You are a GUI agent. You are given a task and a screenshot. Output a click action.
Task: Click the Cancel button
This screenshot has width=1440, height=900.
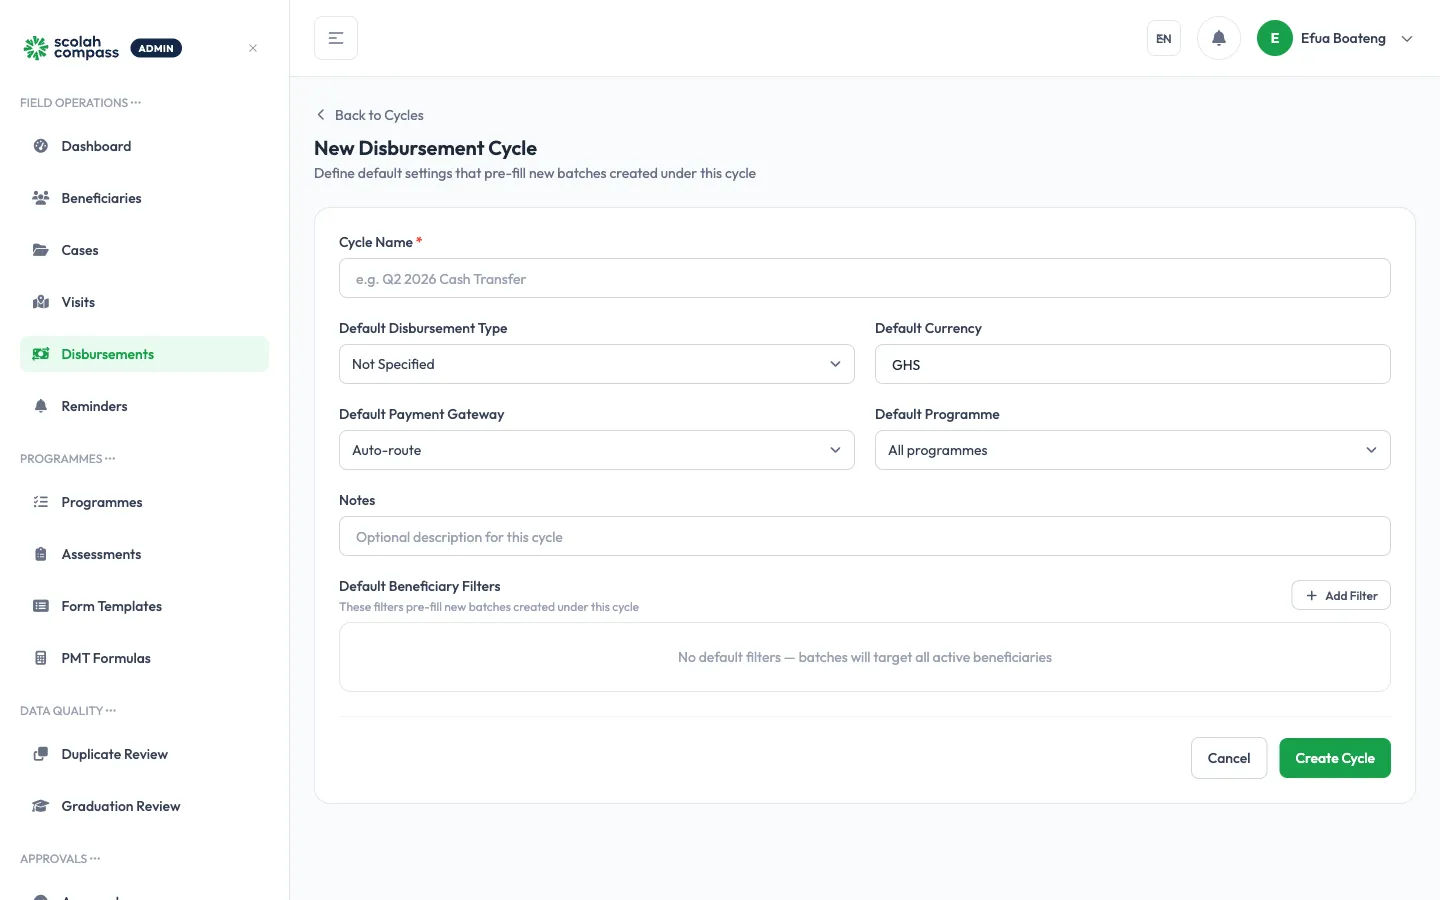pos(1229,758)
